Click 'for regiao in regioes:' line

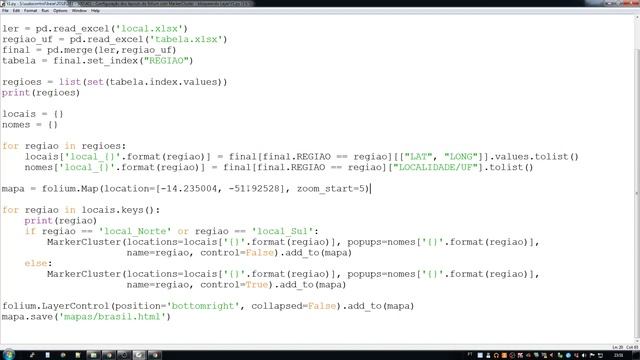click(64, 146)
